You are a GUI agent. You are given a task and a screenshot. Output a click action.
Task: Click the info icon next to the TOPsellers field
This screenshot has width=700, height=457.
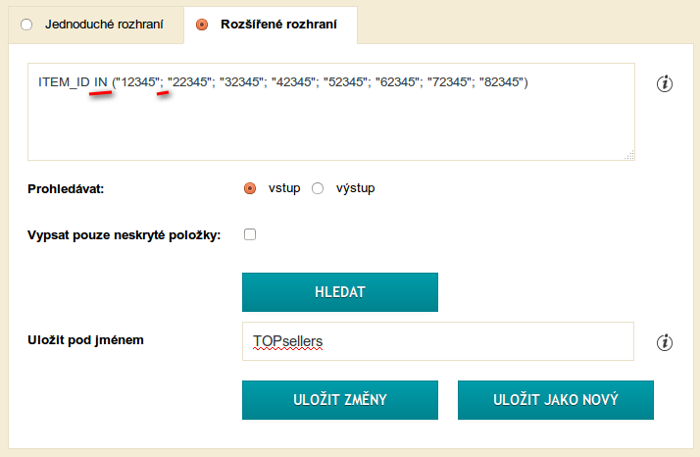tap(665, 342)
